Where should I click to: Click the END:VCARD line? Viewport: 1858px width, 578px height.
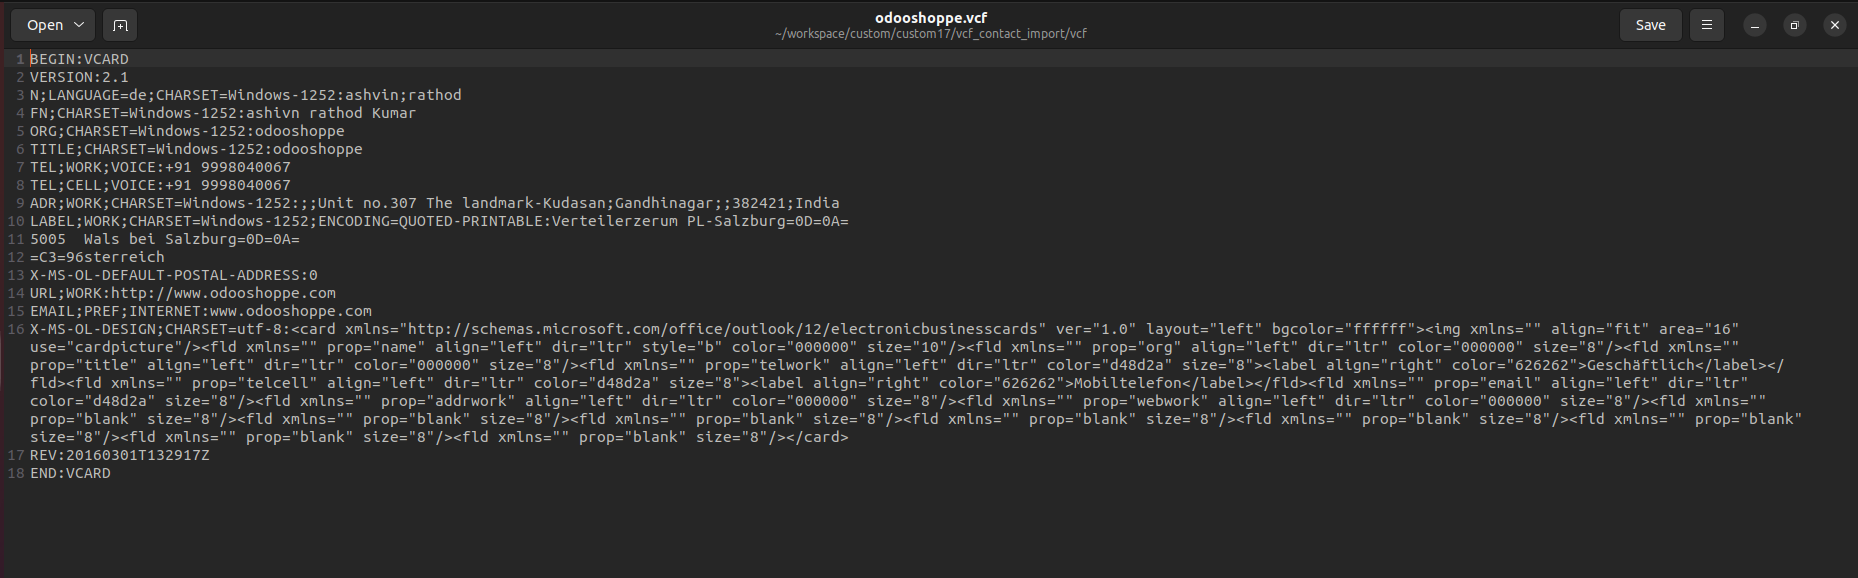click(70, 473)
